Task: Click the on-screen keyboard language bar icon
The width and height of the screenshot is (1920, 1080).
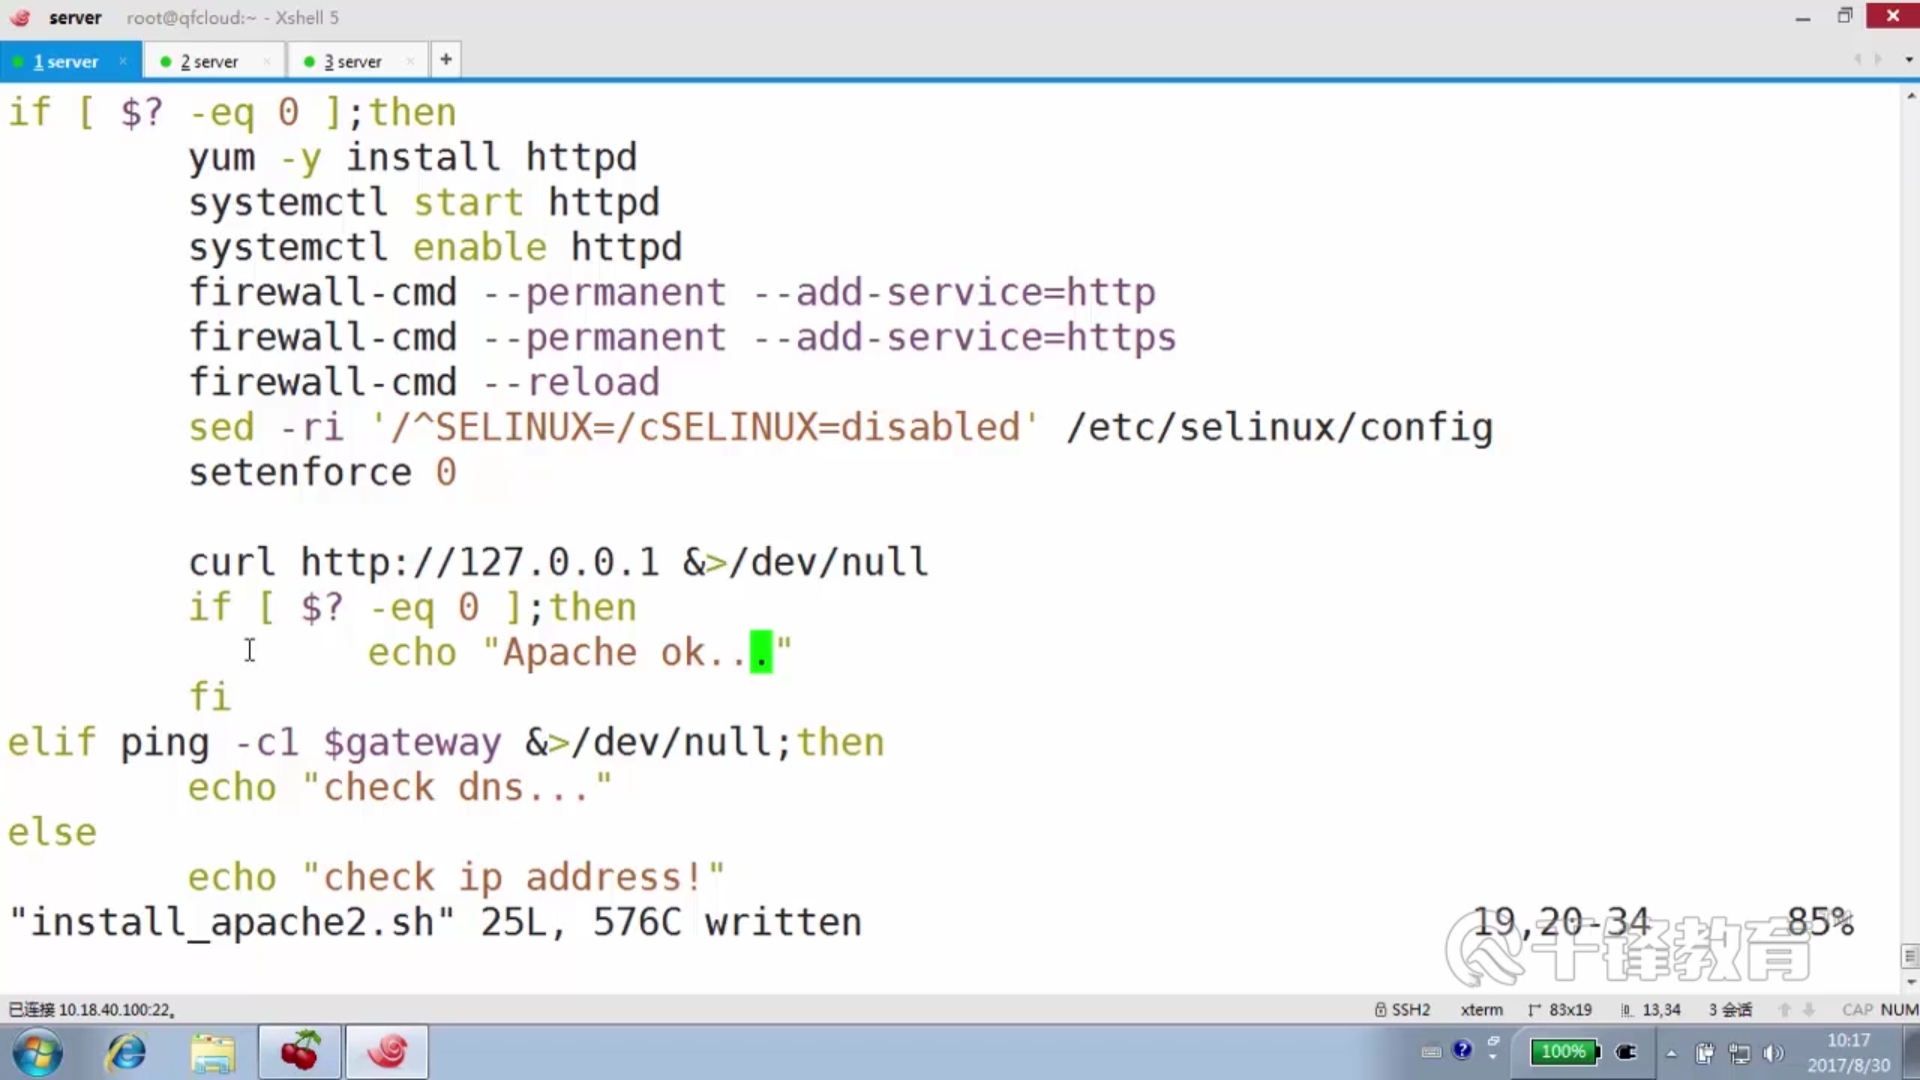Action: pos(1431,1052)
